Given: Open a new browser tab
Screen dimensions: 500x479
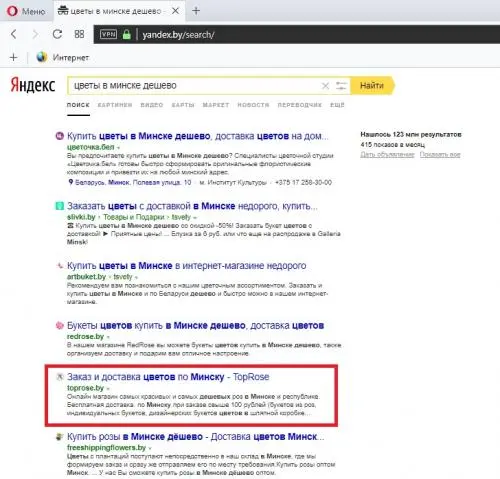Looking at the screenshot, I should (x=196, y=11).
